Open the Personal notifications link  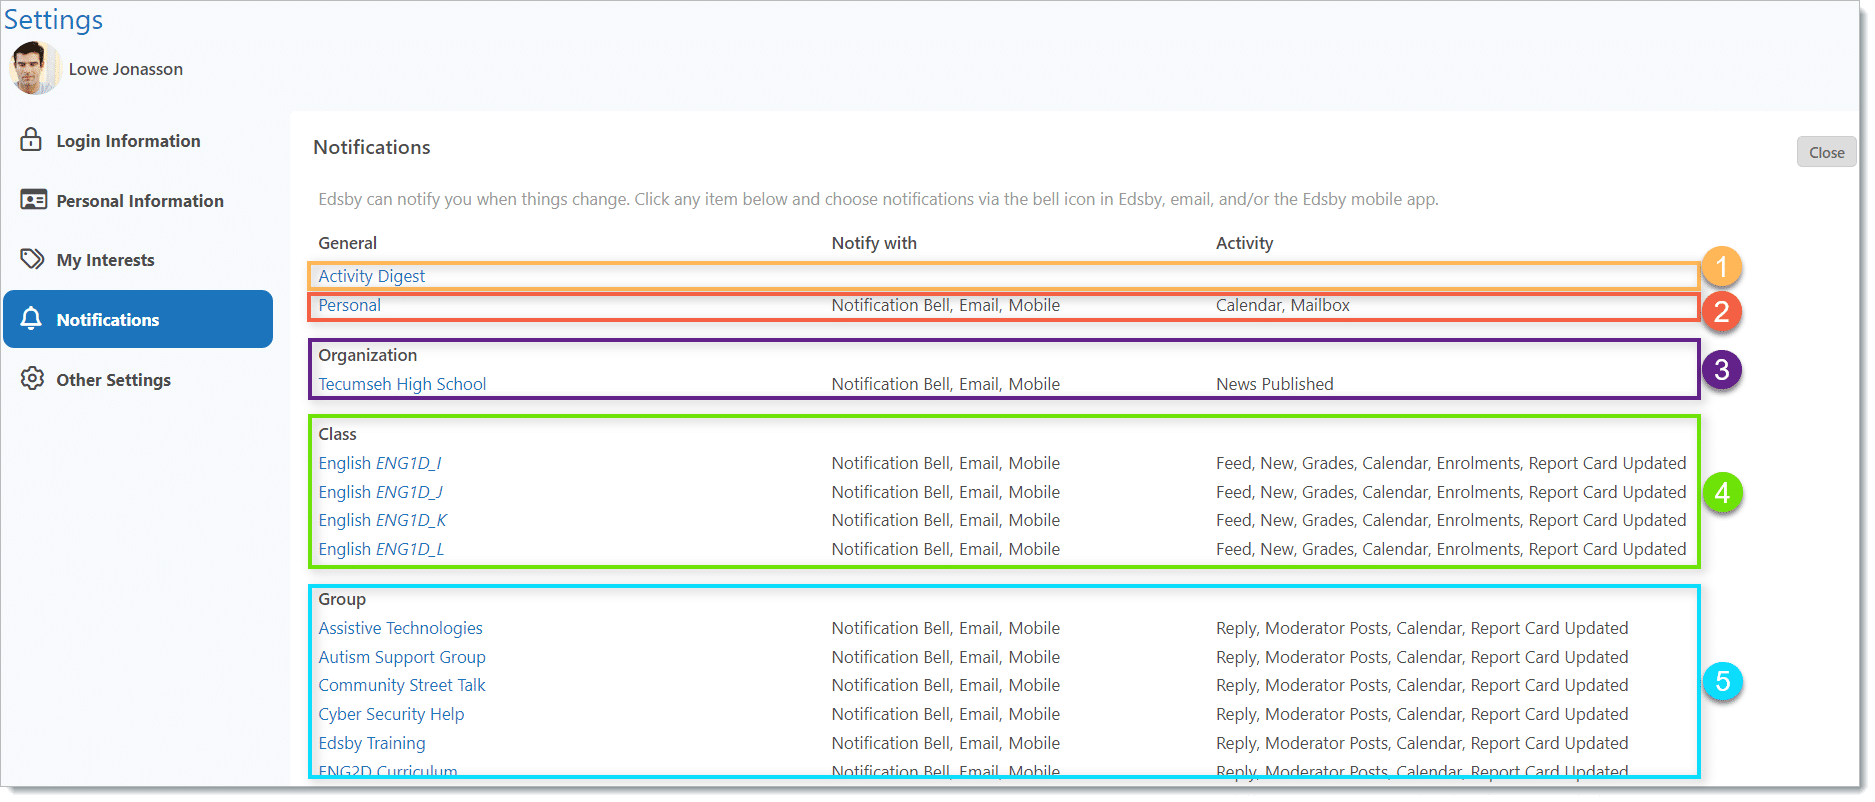coord(349,305)
